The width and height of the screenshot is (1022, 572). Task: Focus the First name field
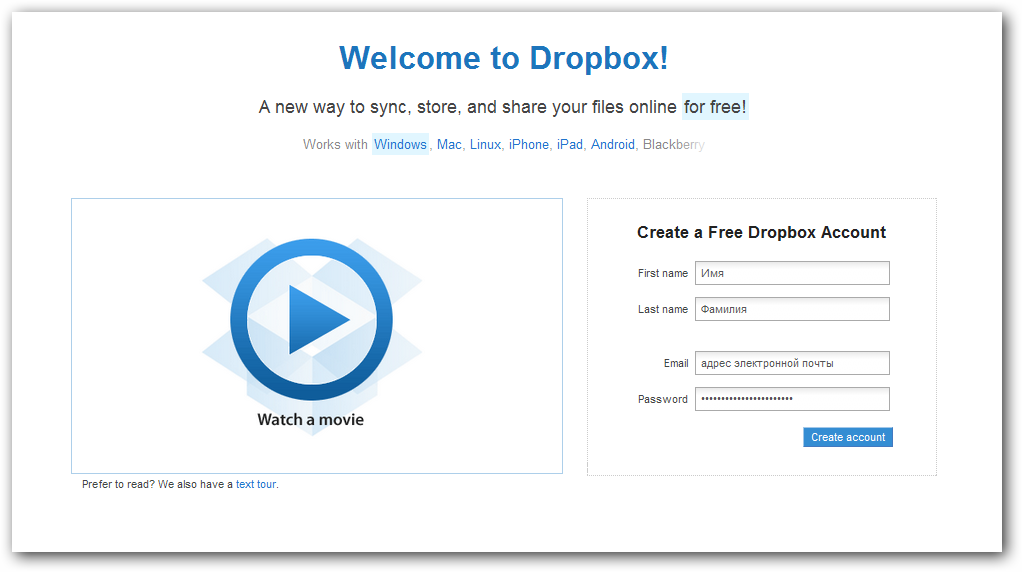click(x=792, y=273)
